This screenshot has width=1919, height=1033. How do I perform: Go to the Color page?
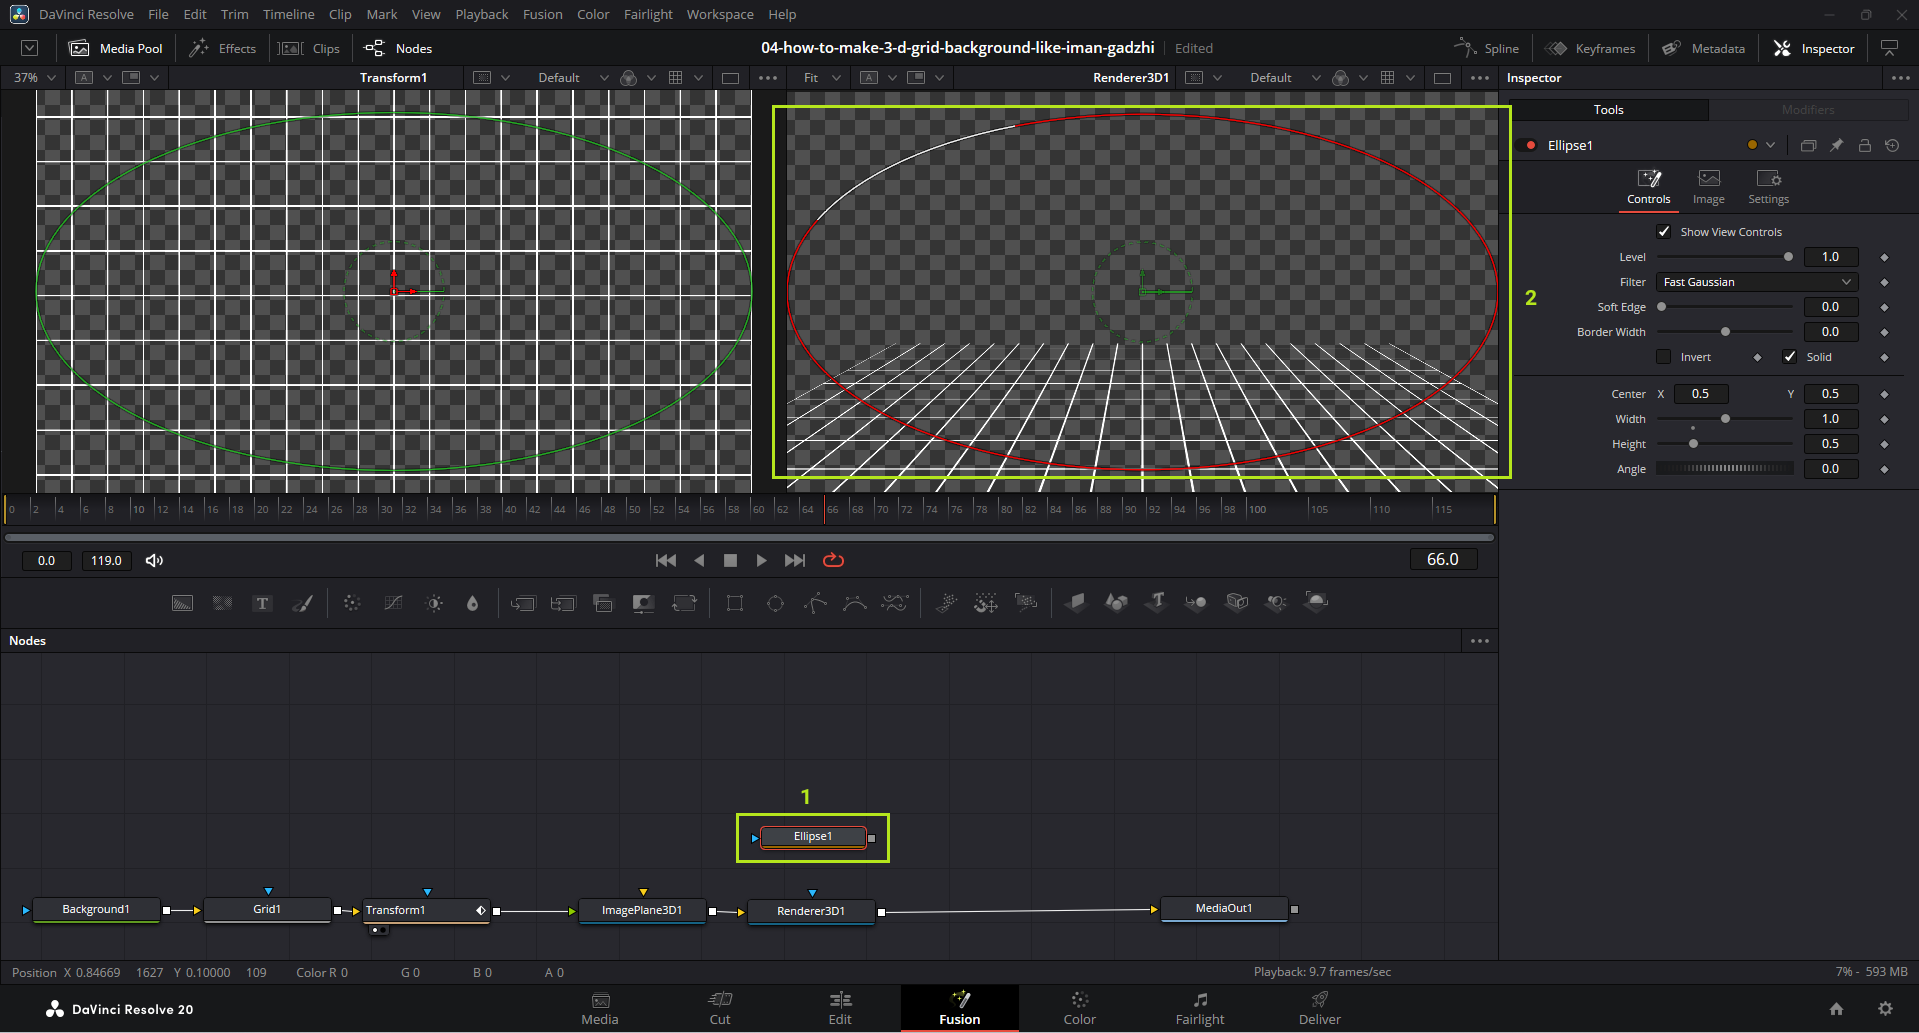pos(1079,1008)
